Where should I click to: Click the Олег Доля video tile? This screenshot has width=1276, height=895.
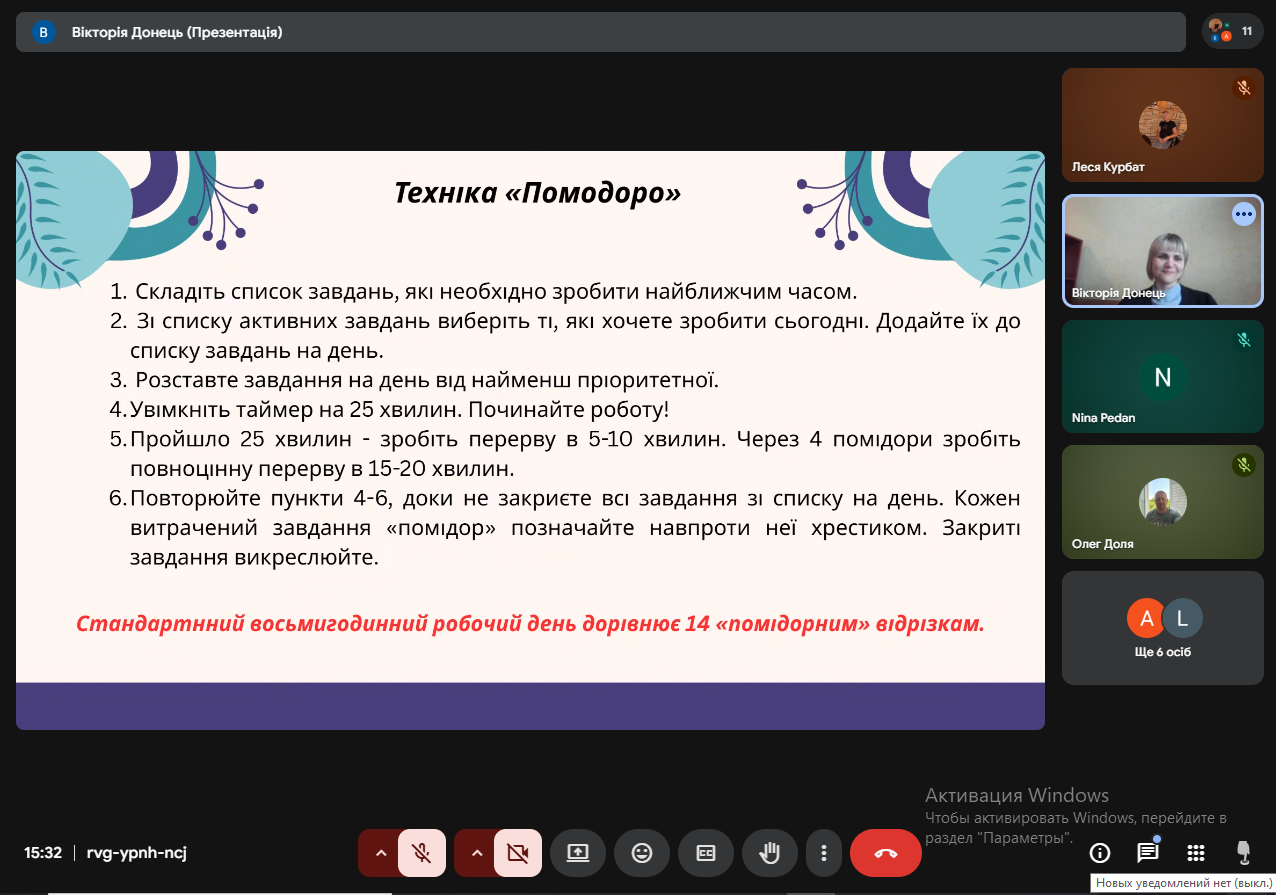click(1162, 502)
